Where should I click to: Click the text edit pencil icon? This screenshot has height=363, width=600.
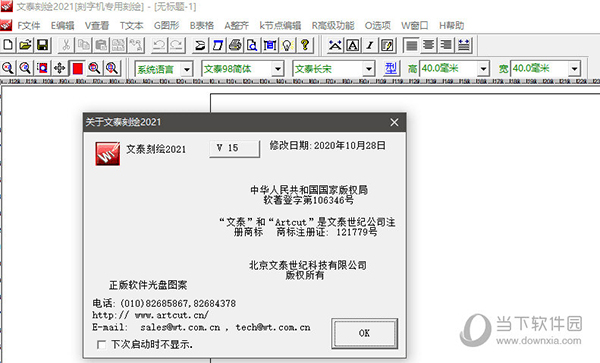387,45
